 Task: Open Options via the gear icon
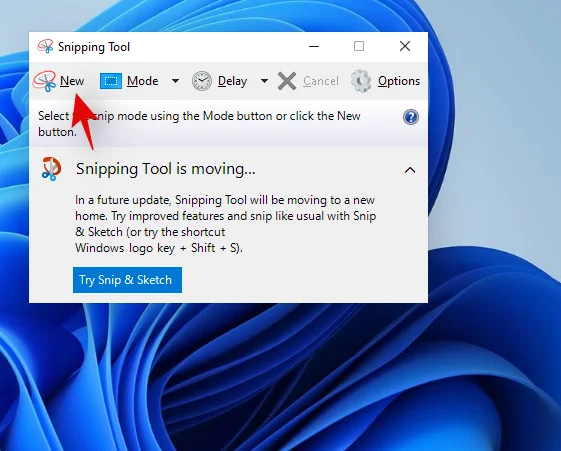point(361,81)
